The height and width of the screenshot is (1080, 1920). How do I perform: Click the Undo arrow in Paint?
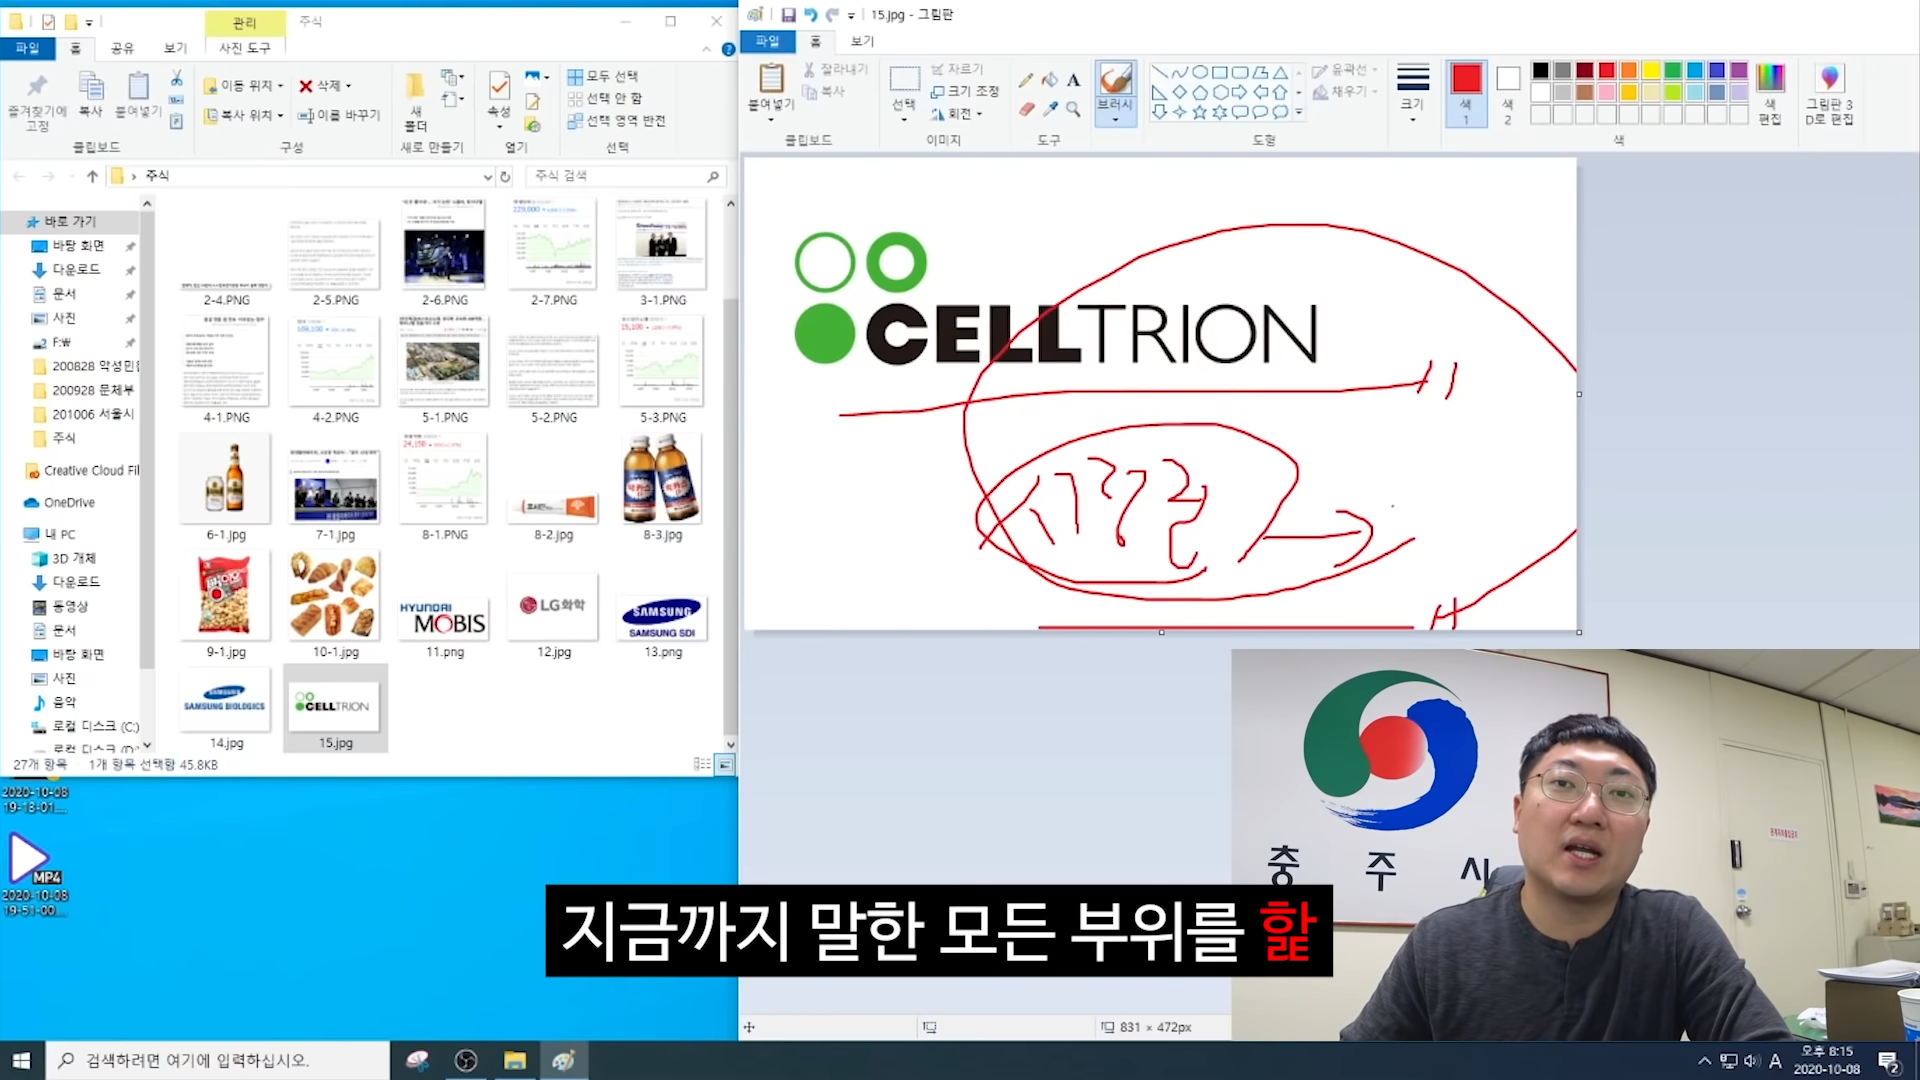(810, 15)
